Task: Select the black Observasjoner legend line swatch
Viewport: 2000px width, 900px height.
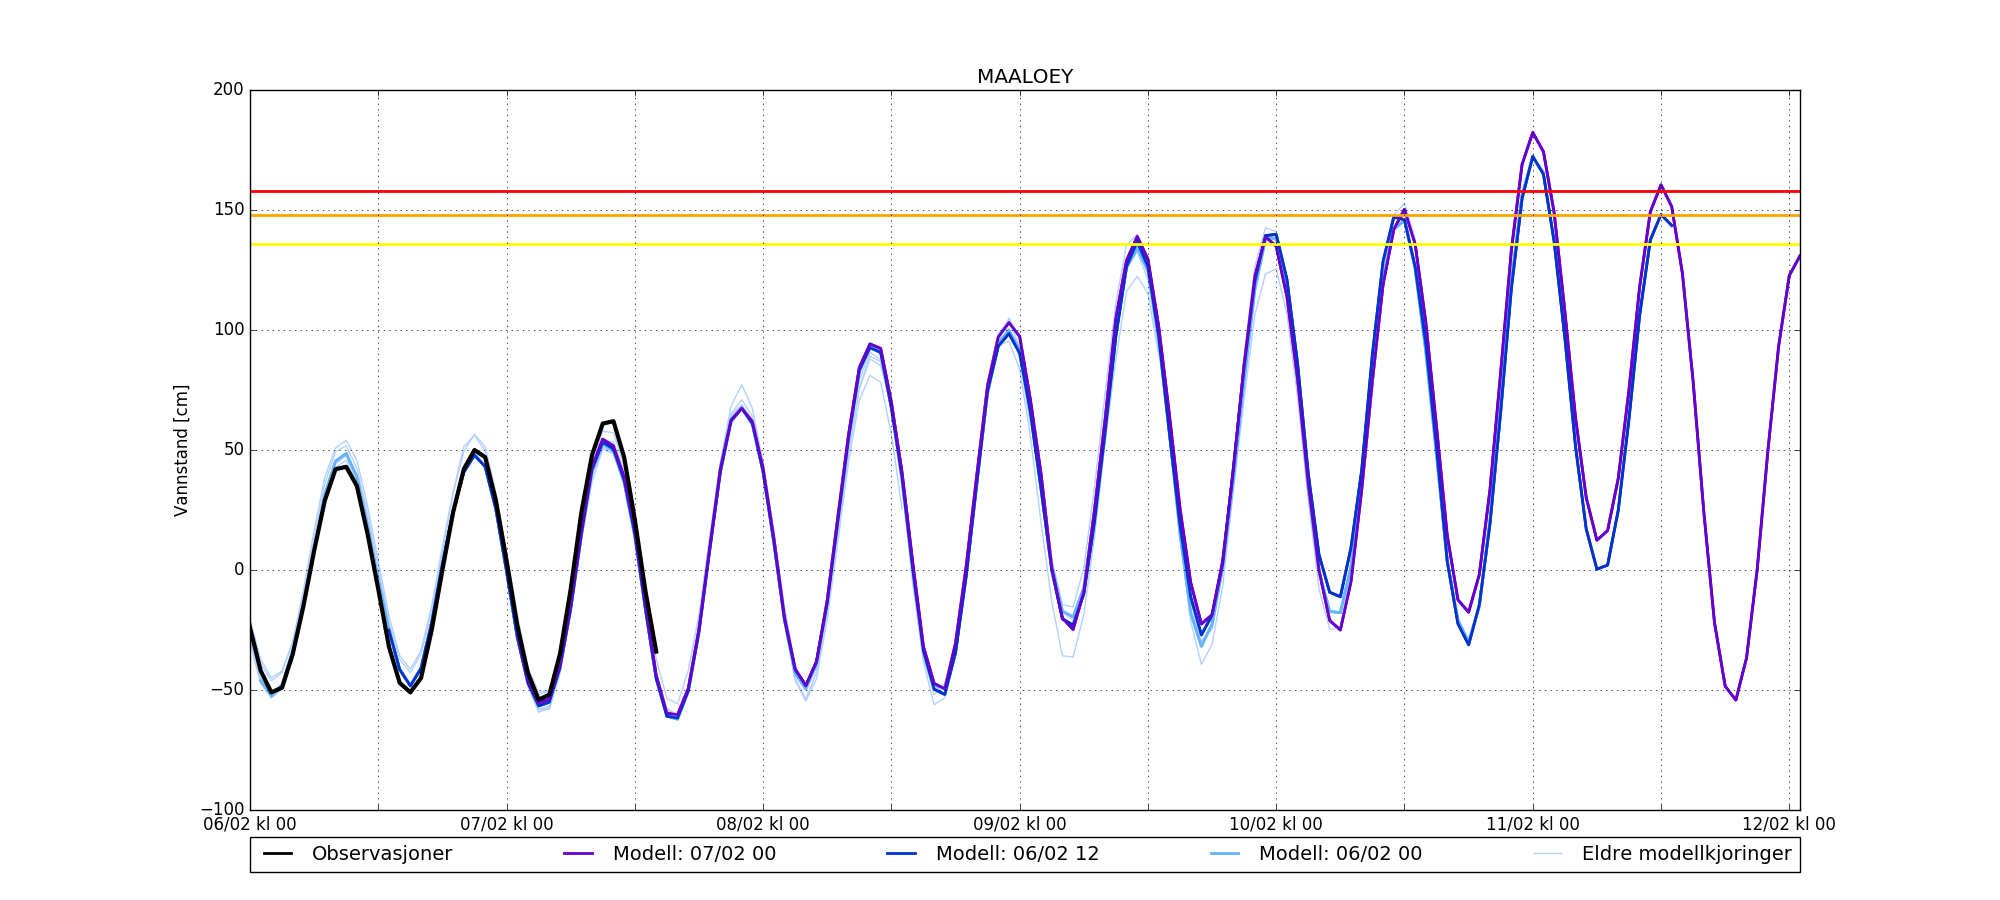Action: pos(278,854)
